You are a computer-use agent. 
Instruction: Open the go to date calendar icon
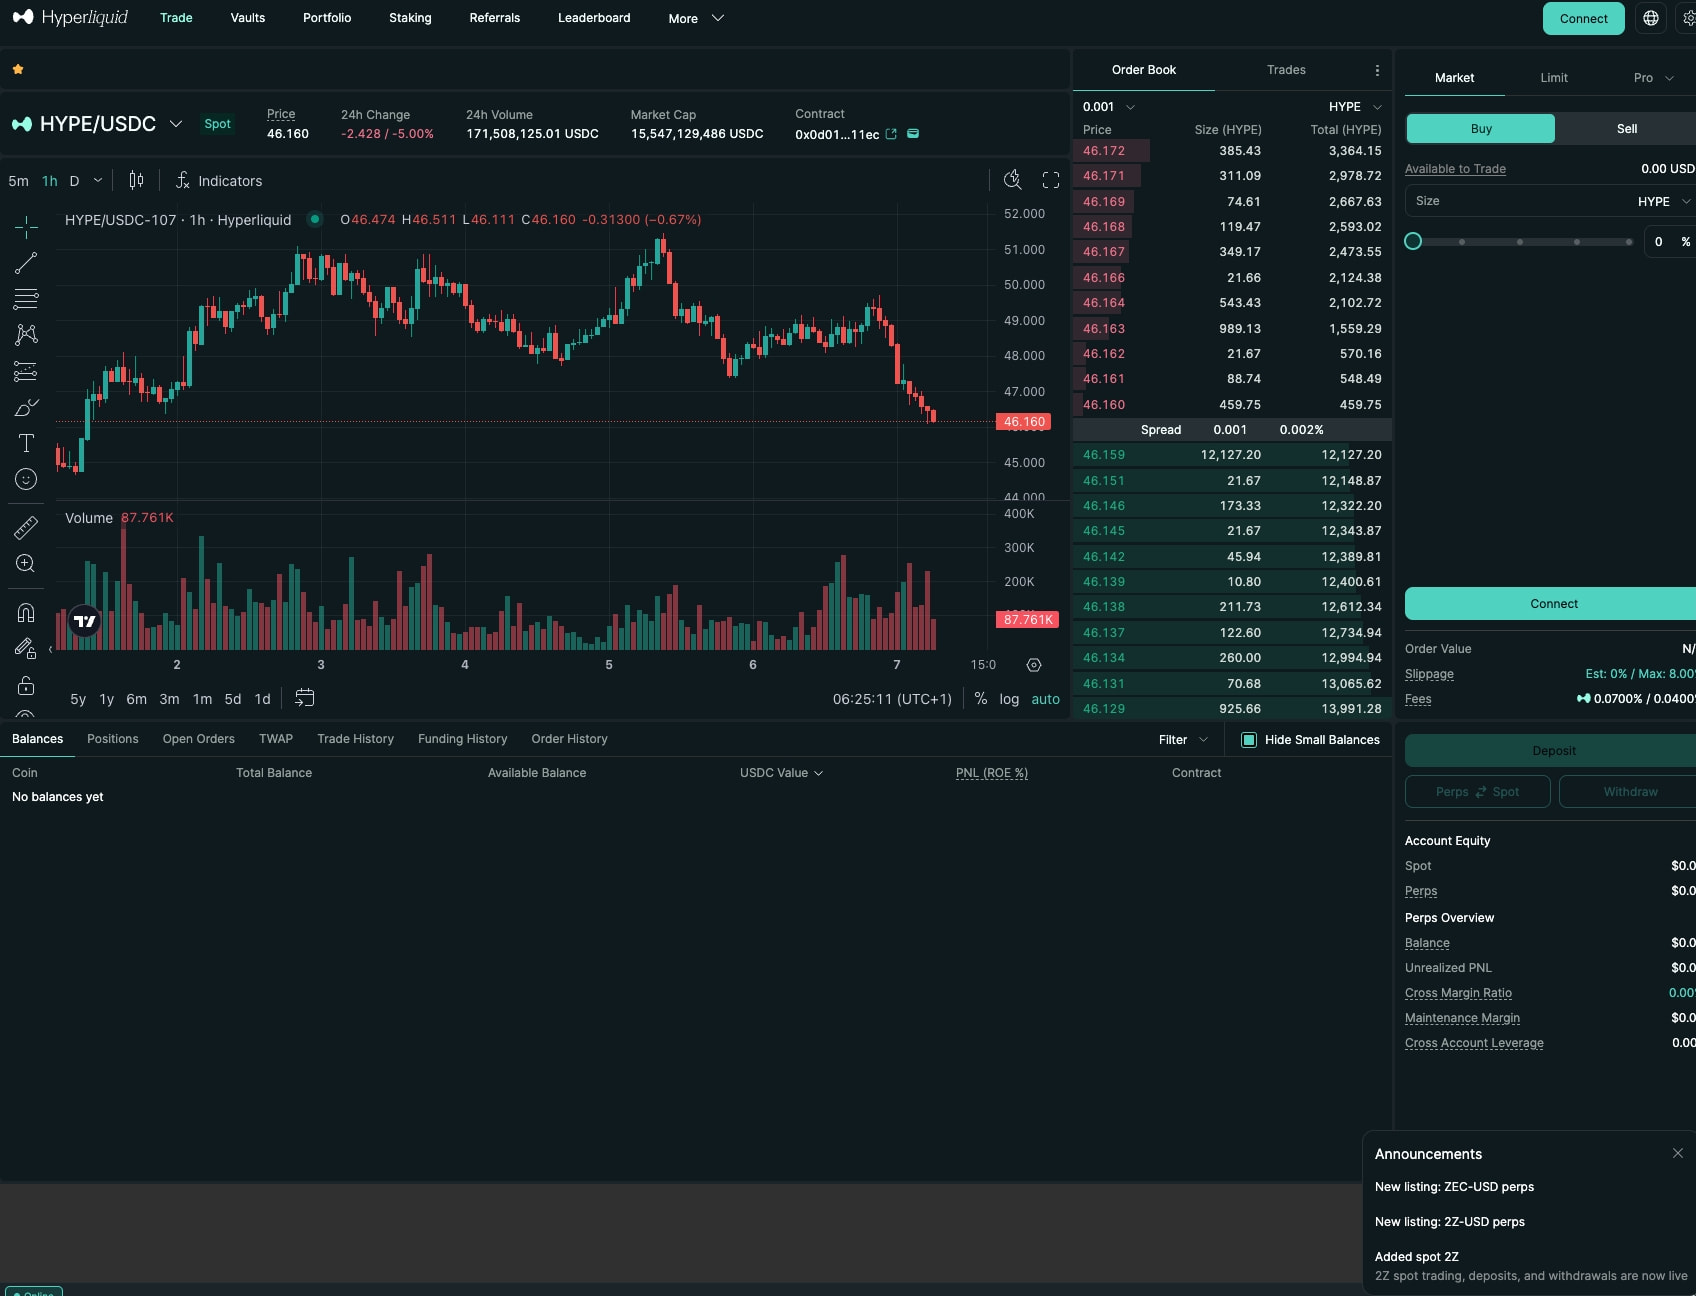[305, 698]
